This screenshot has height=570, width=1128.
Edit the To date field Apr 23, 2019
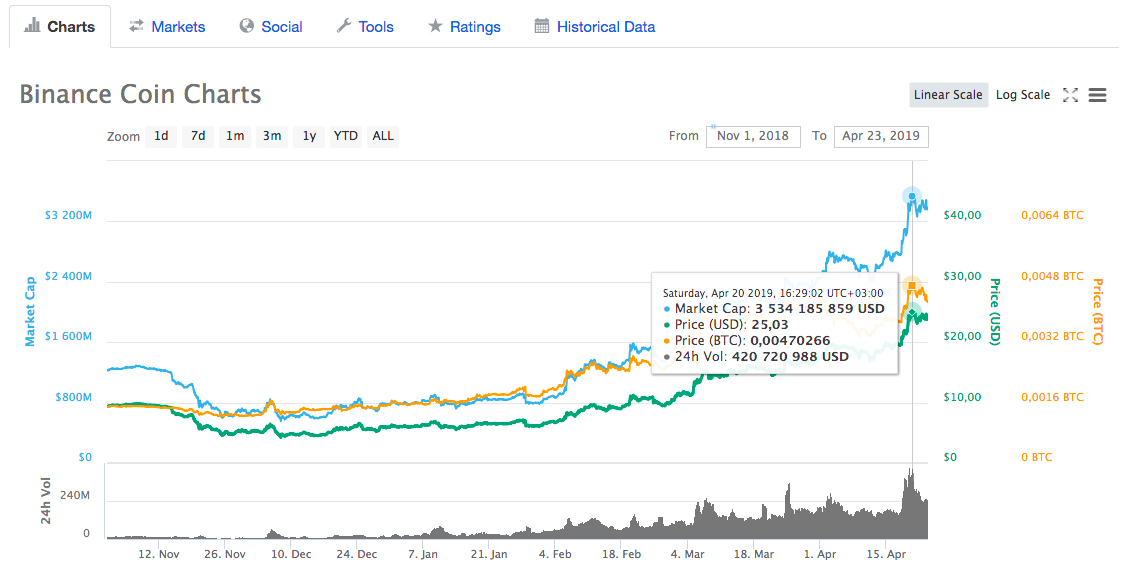click(x=881, y=136)
